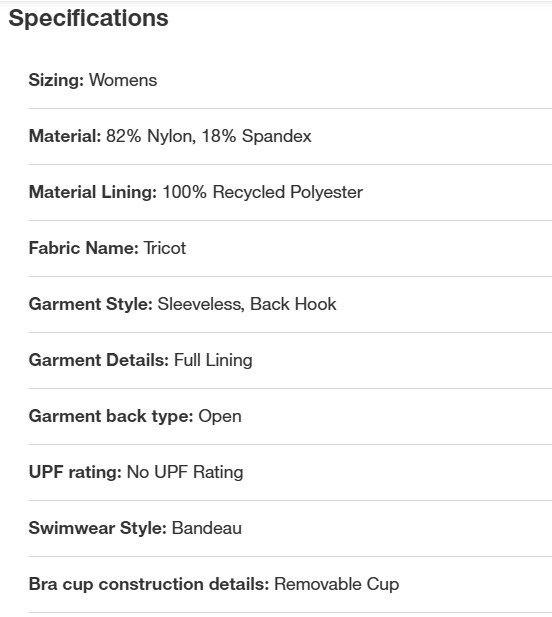Image resolution: width=552 pixels, height=617 pixels.
Task: Click the Tricot fabric value
Action: click(165, 248)
